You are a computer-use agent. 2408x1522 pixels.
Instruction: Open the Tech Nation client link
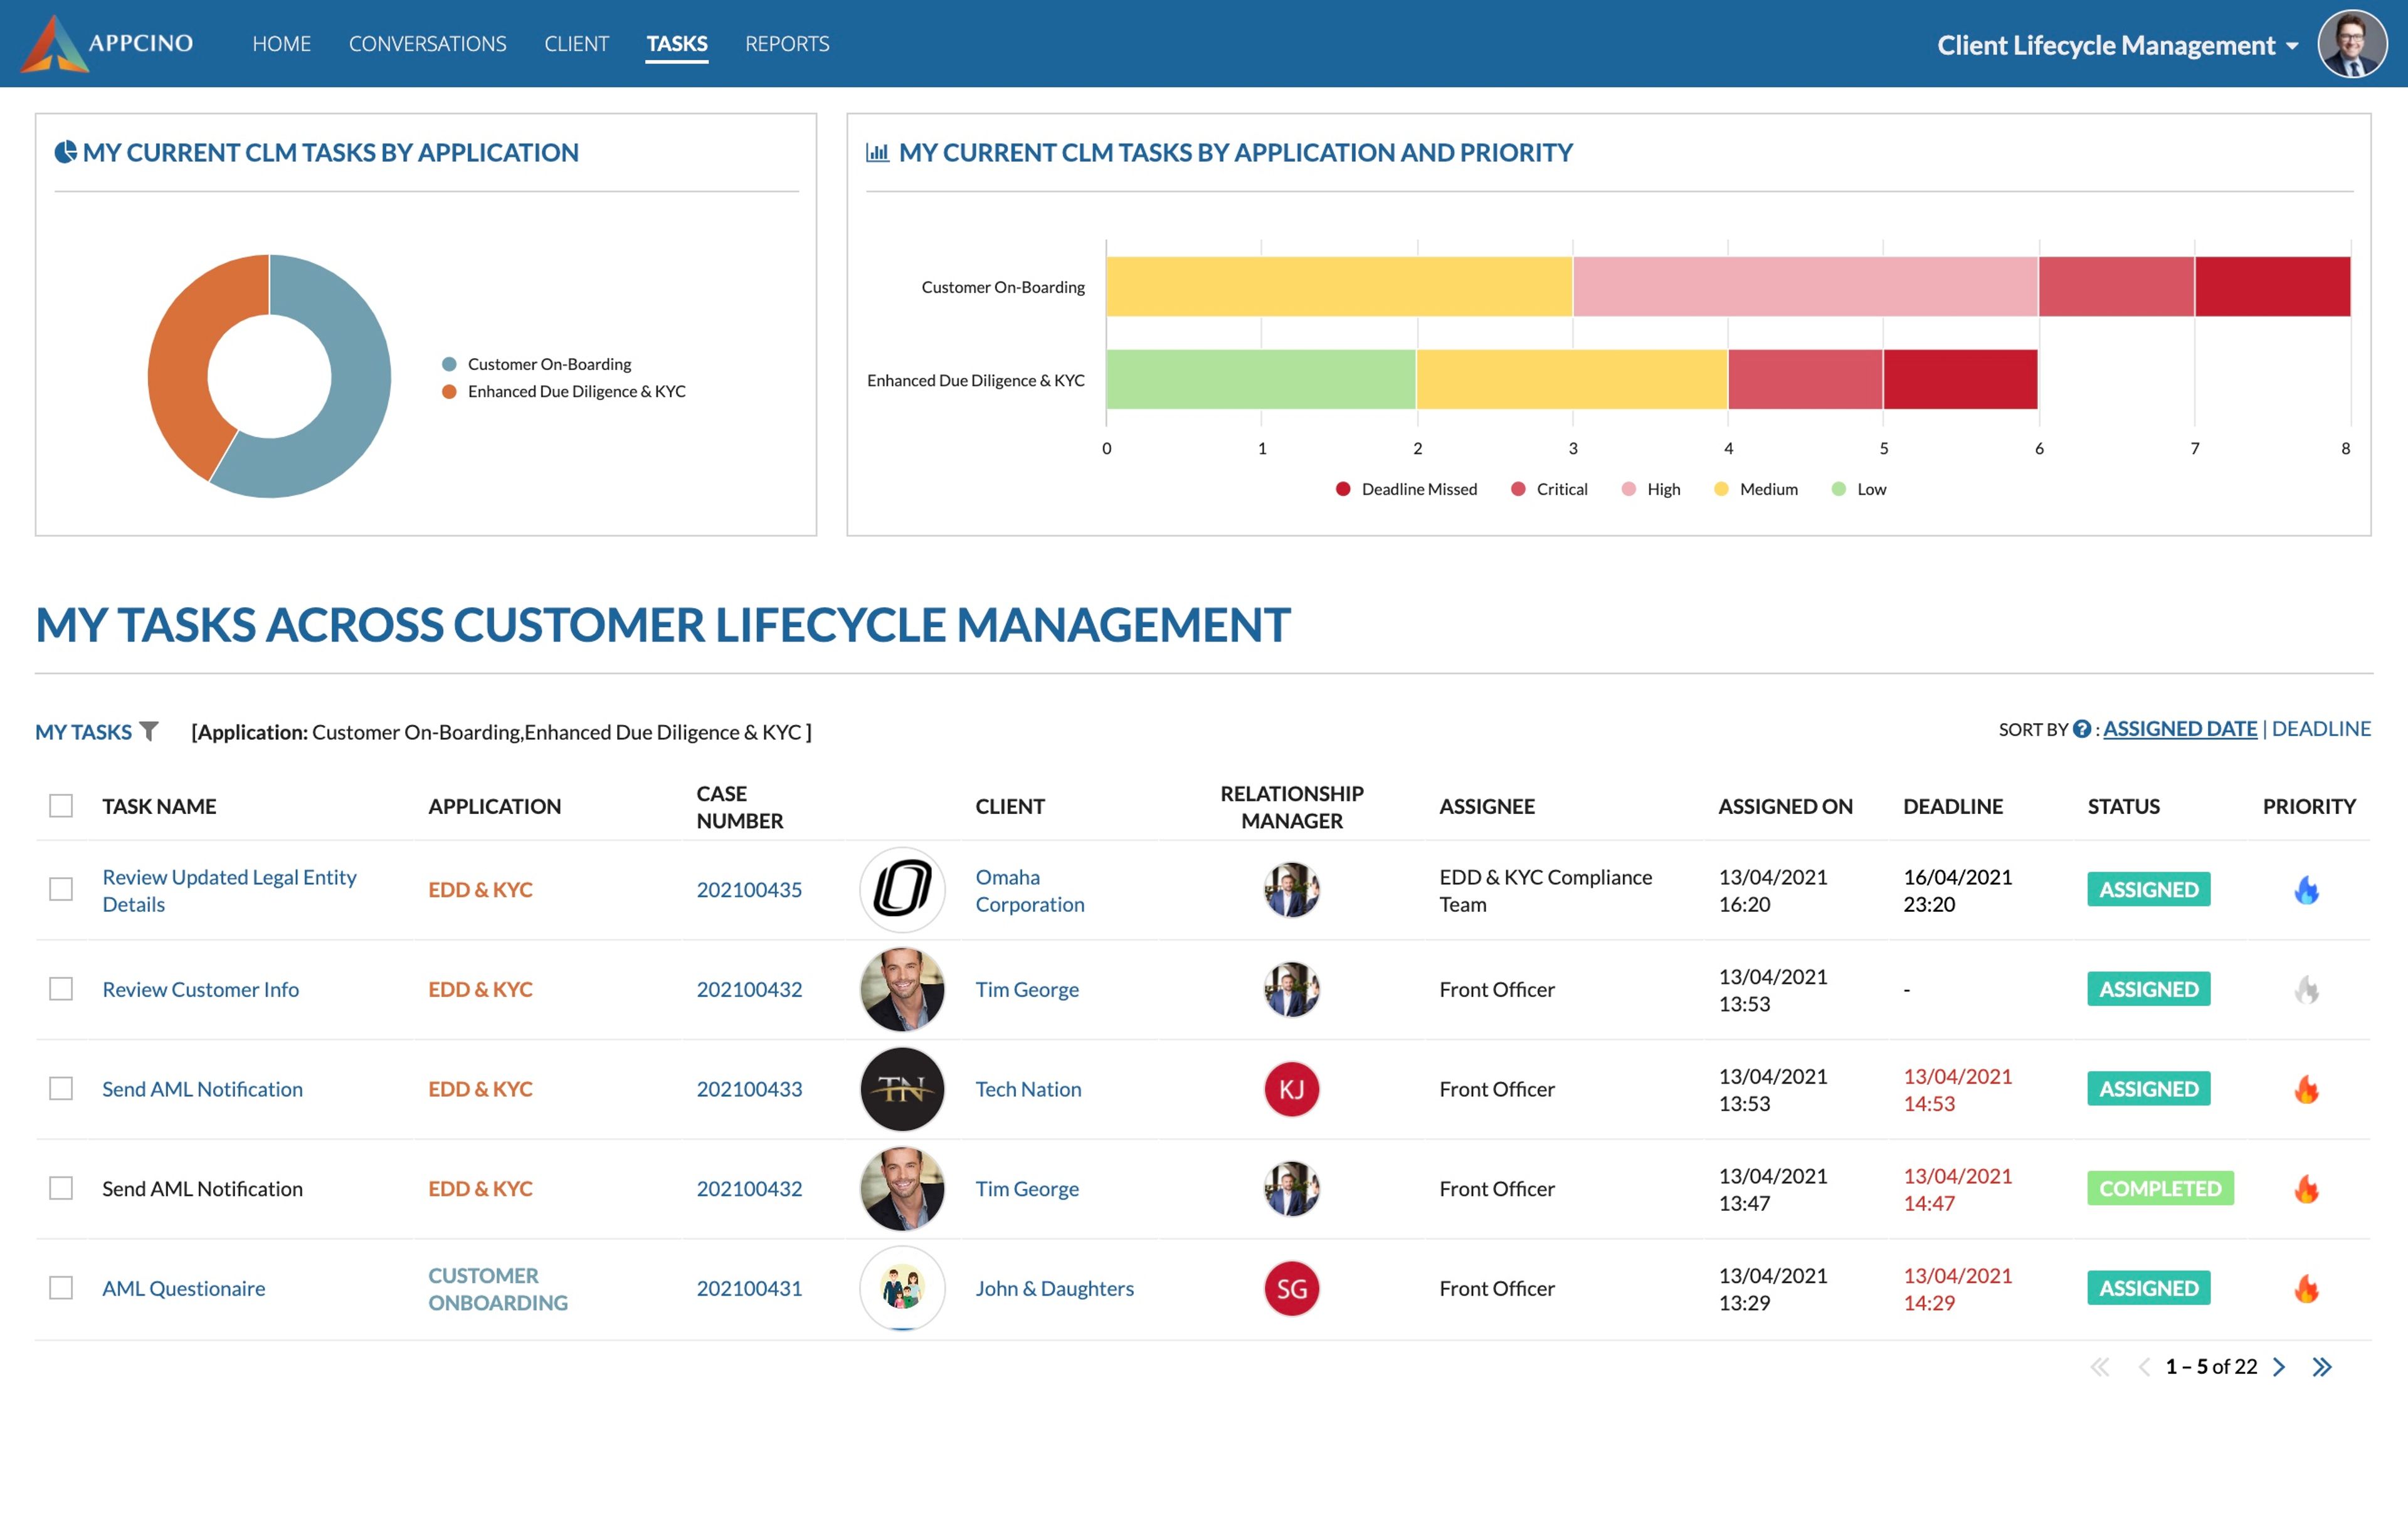[x=1028, y=1089]
